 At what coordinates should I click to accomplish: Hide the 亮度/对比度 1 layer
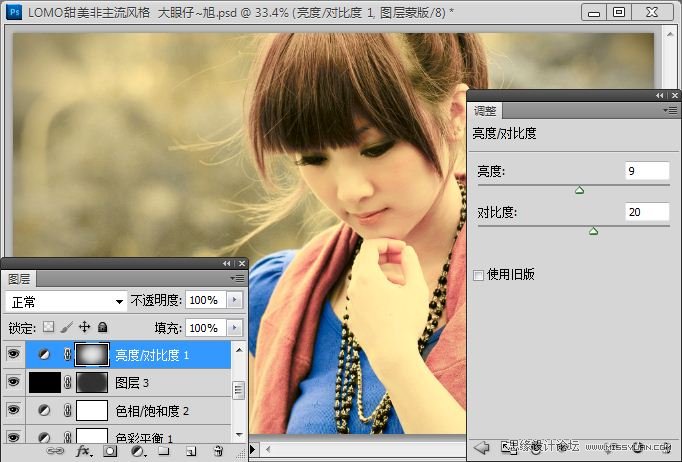pyautogui.click(x=13, y=354)
